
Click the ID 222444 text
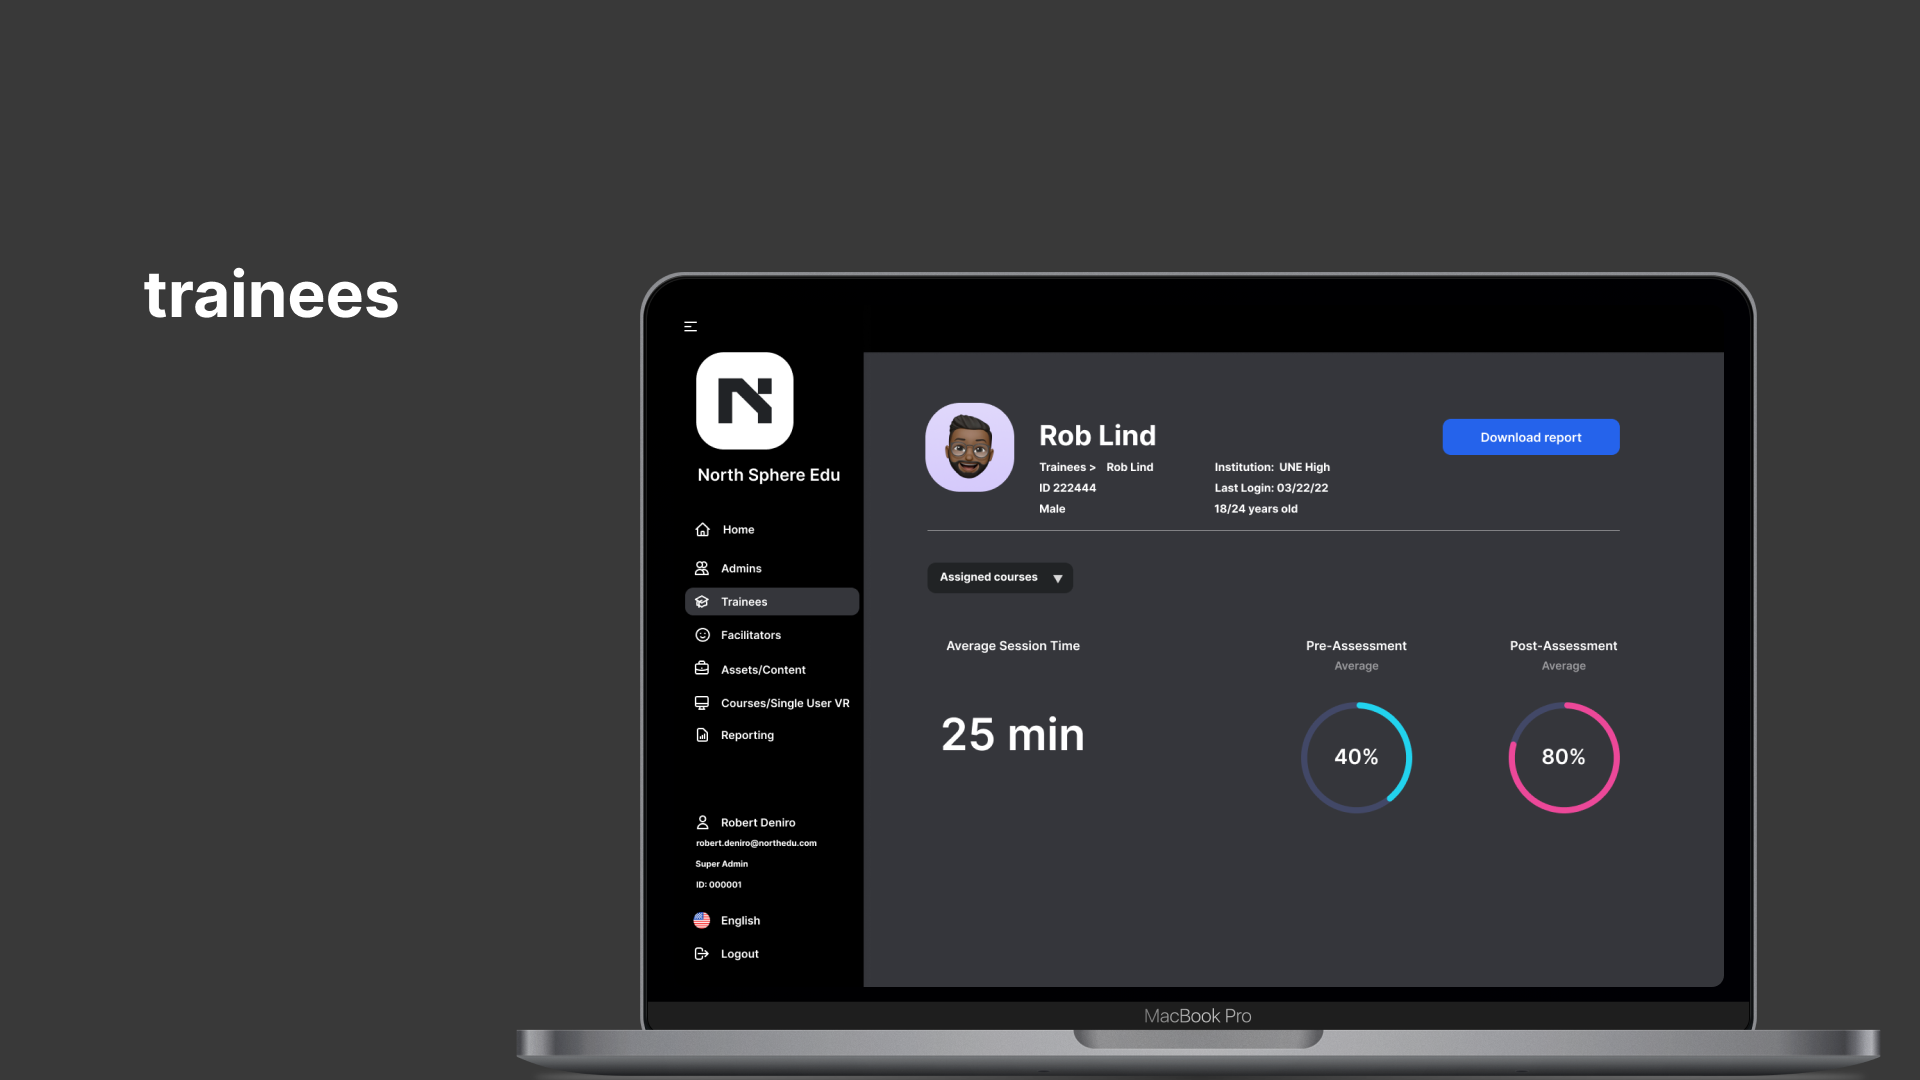pyautogui.click(x=1067, y=488)
